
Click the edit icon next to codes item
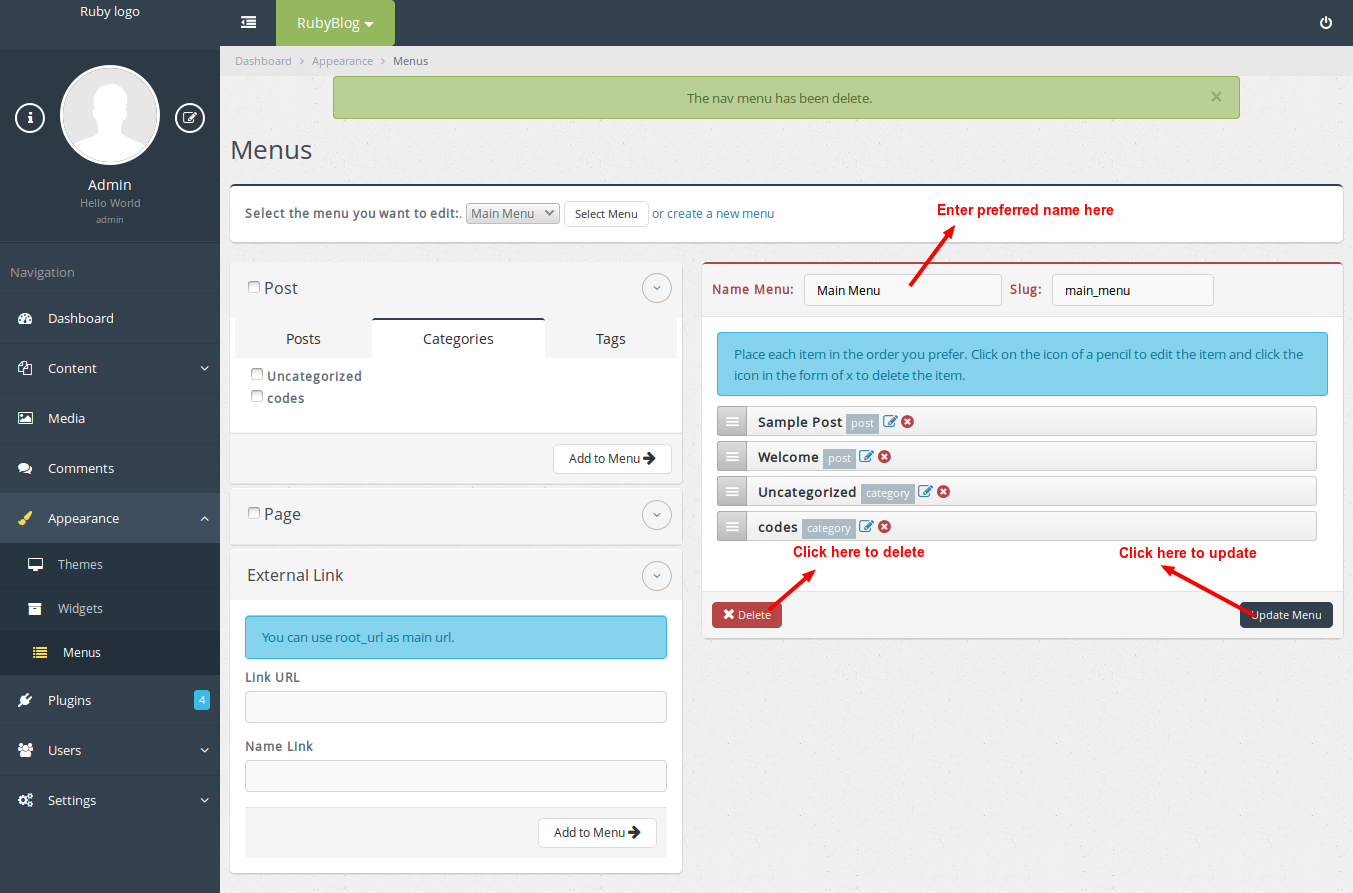pyautogui.click(x=867, y=527)
